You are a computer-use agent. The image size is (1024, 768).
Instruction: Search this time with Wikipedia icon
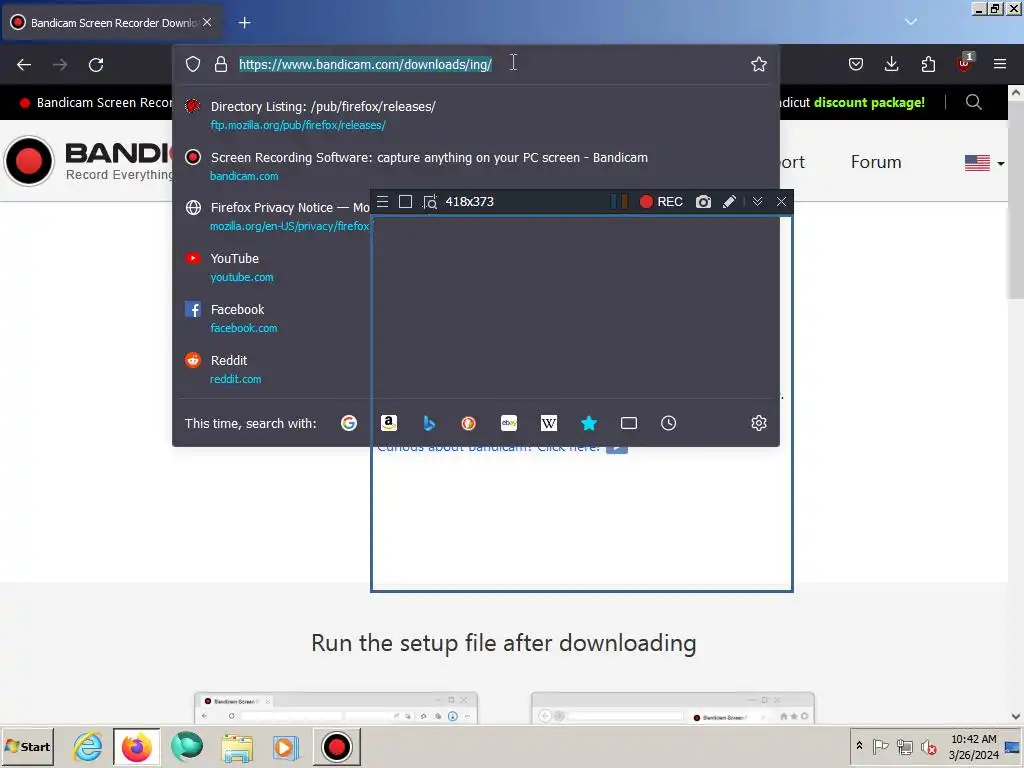click(x=549, y=423)
